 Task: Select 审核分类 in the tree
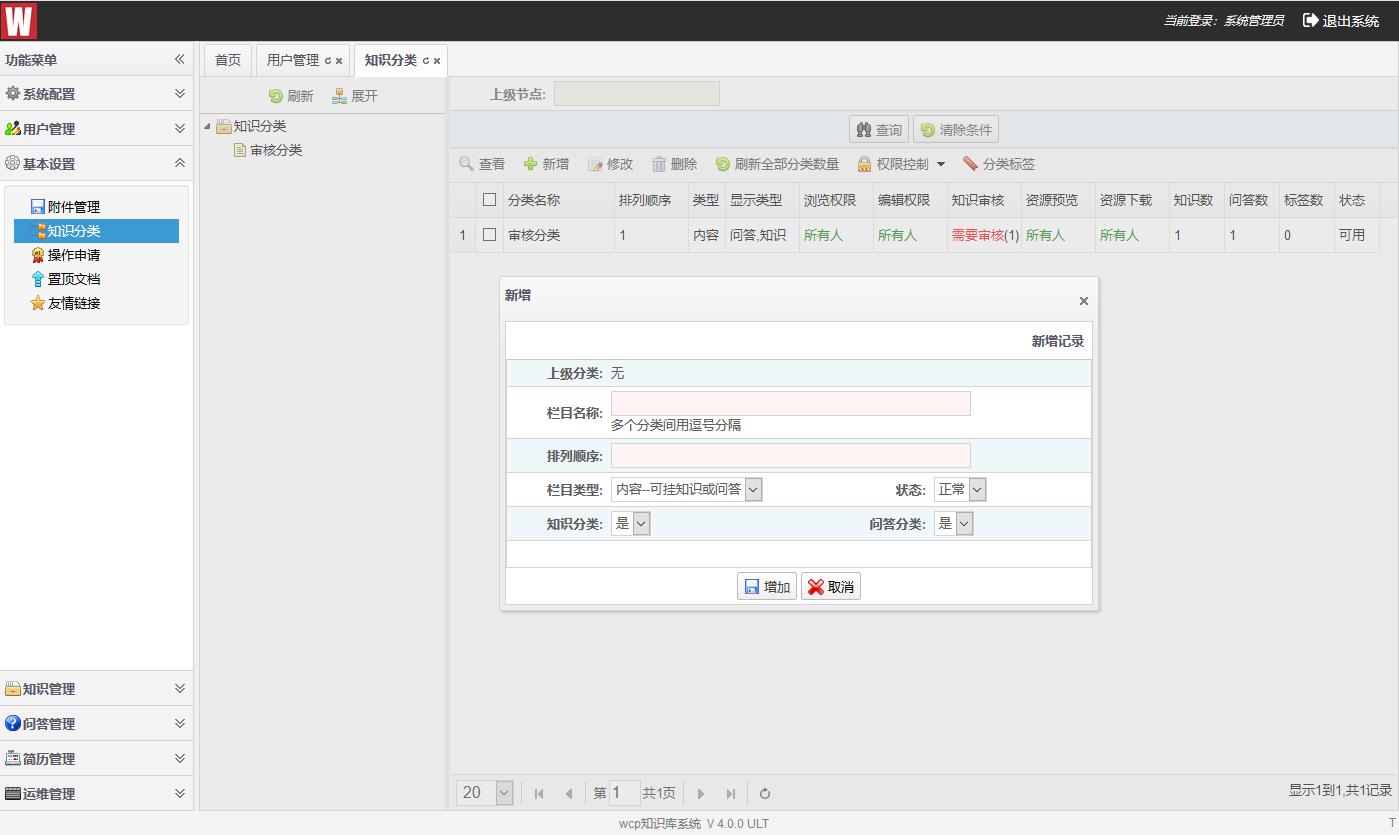click(276, 150)
